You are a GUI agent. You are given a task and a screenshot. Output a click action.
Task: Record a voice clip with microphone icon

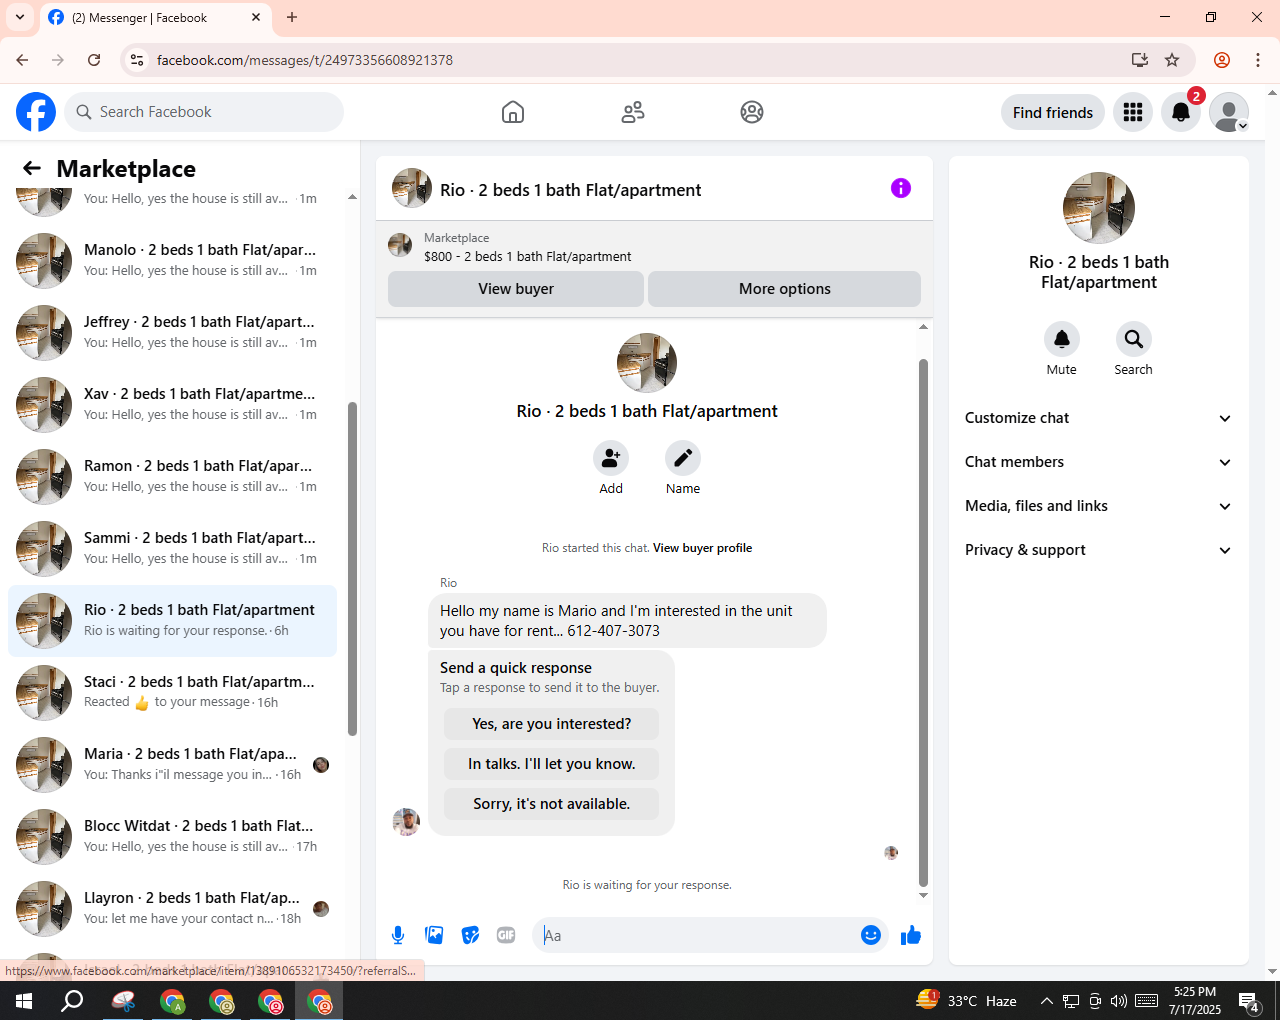(398, 935)
